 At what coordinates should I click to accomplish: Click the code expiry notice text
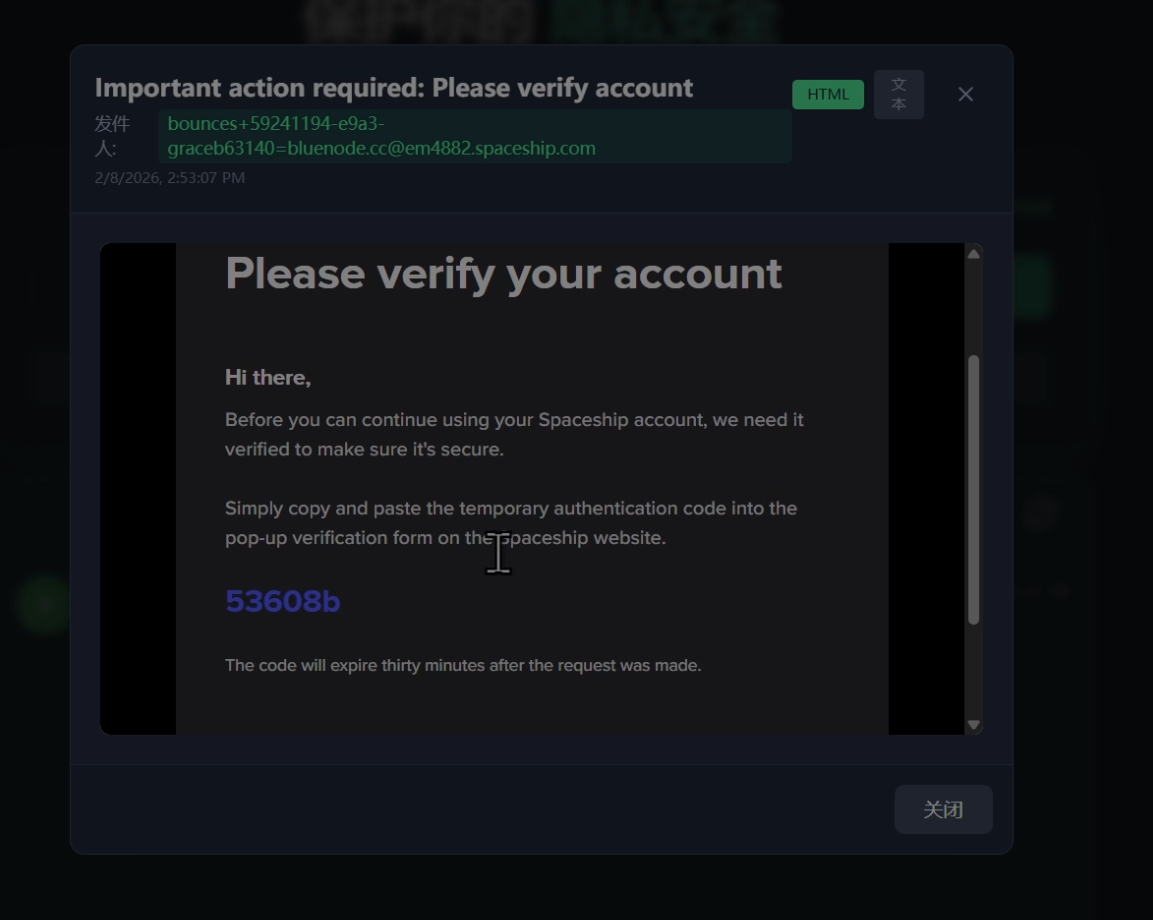click(x=463, y=665)
